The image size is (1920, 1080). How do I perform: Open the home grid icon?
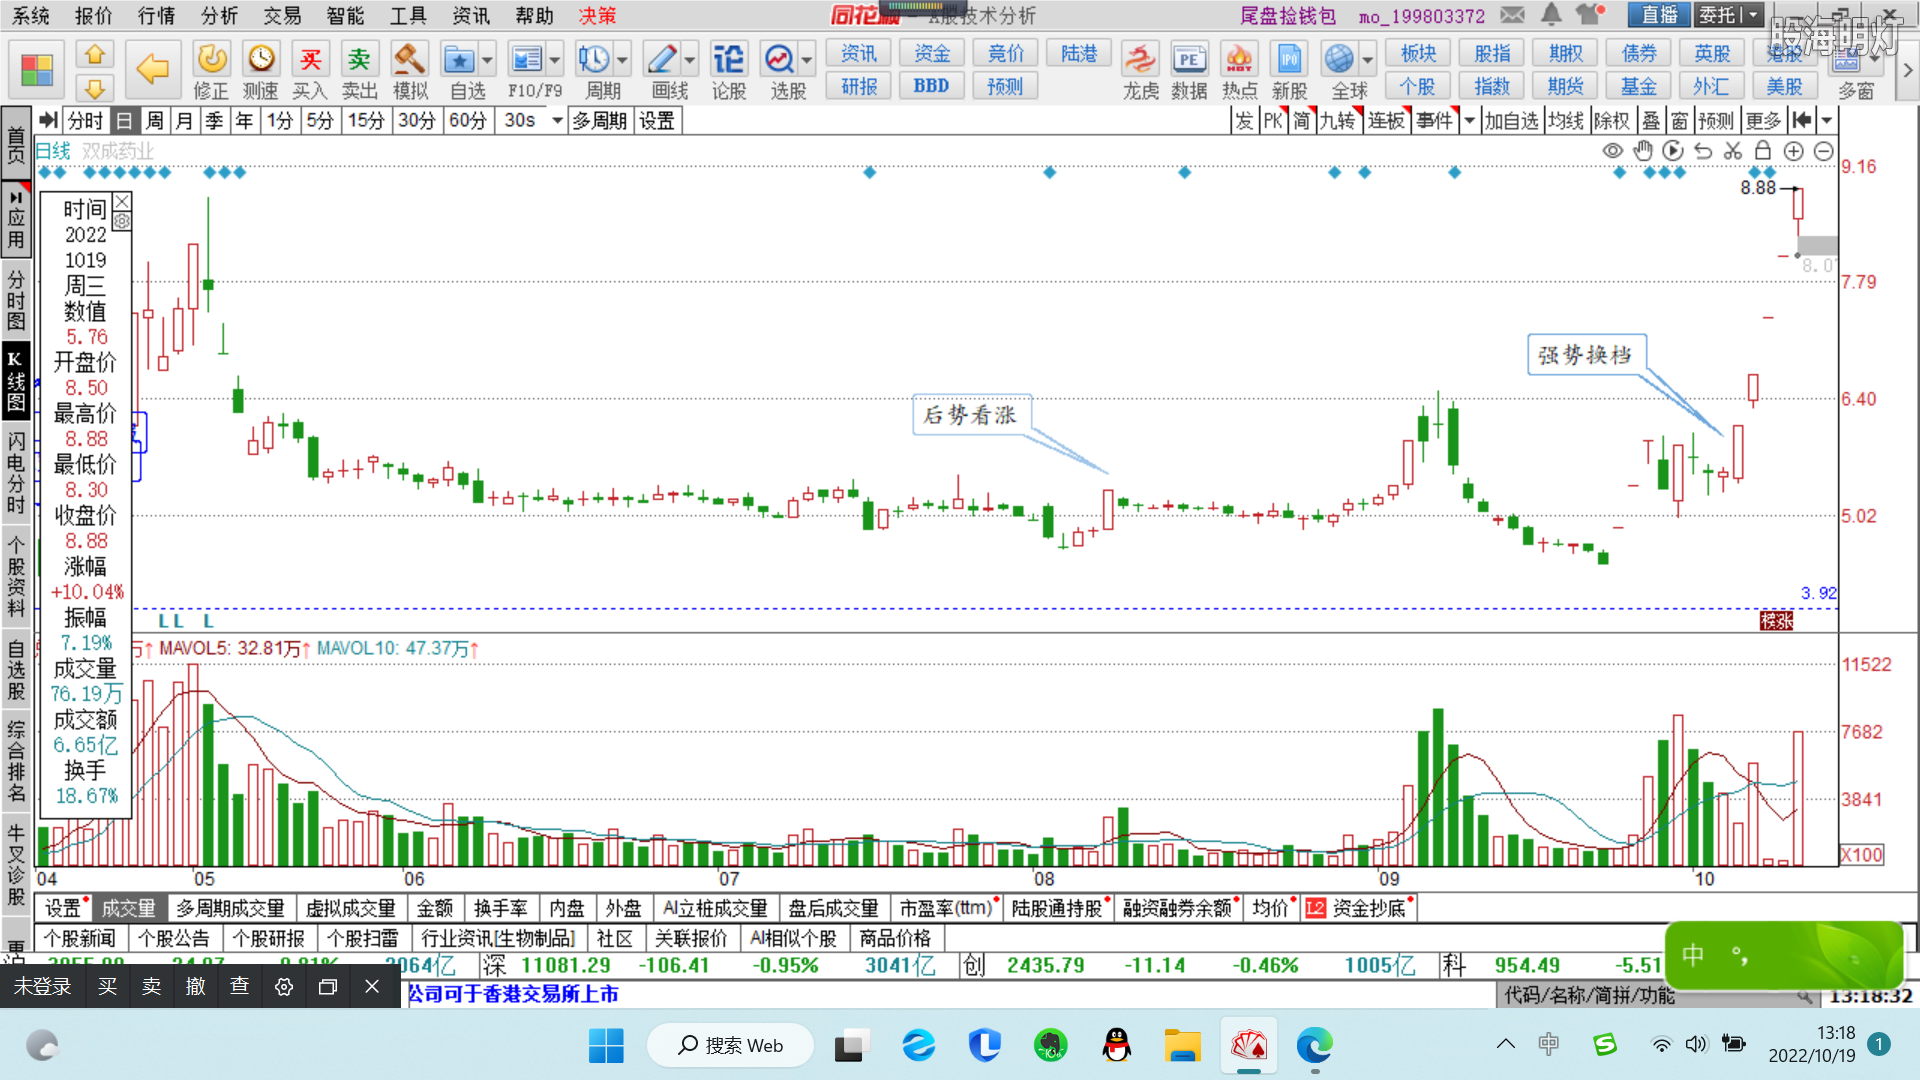coord(37,70)
